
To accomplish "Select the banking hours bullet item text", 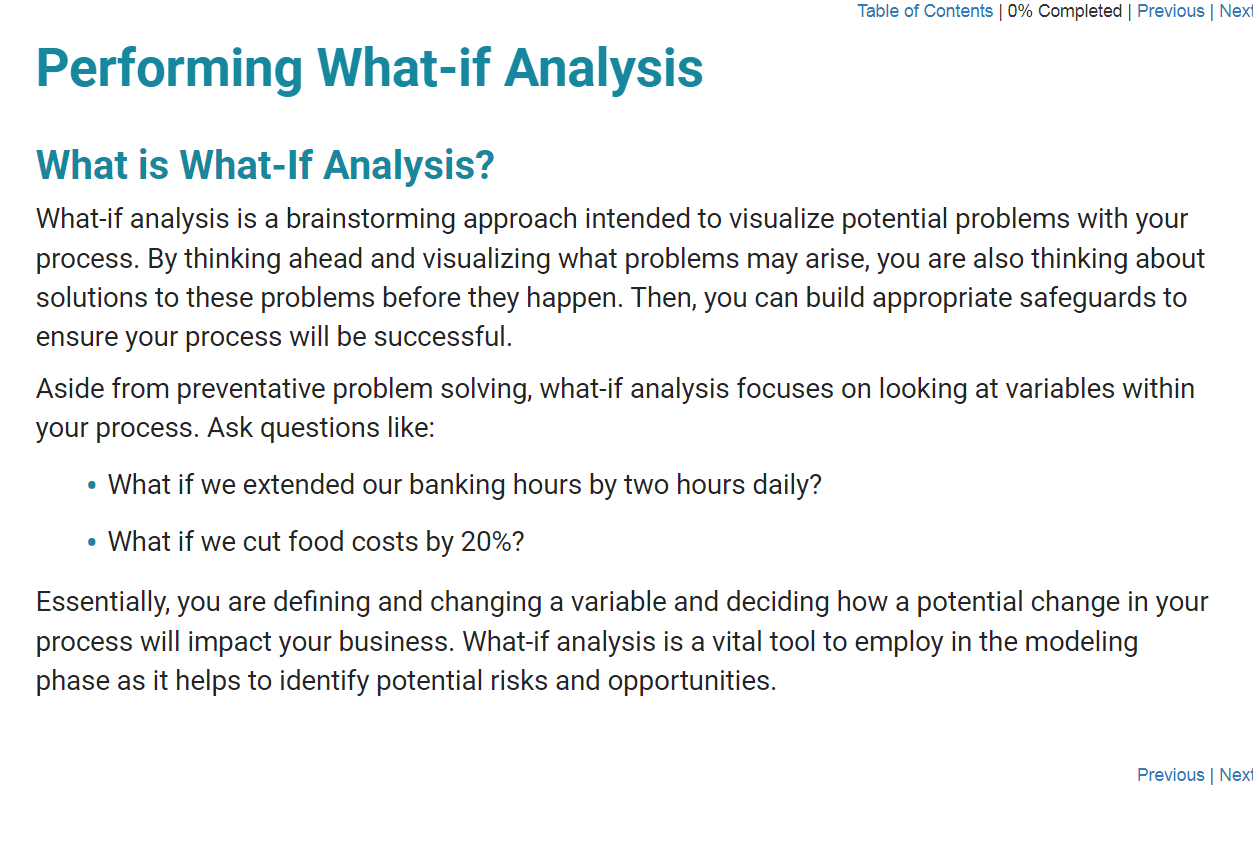I will 464,485.
